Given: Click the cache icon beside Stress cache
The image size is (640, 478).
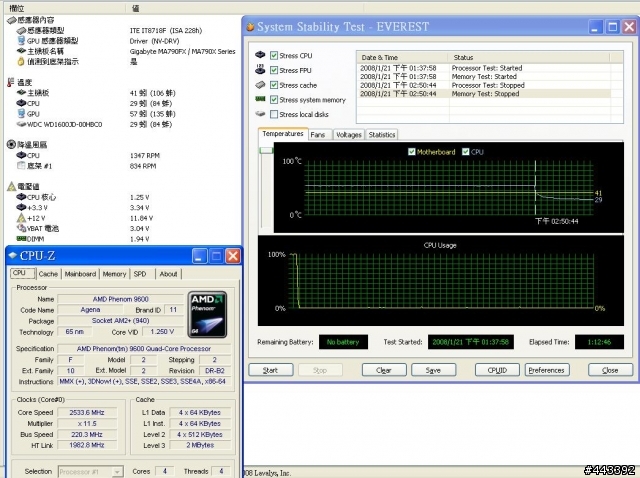Looking at the screenshot, I should click(260, 84).
